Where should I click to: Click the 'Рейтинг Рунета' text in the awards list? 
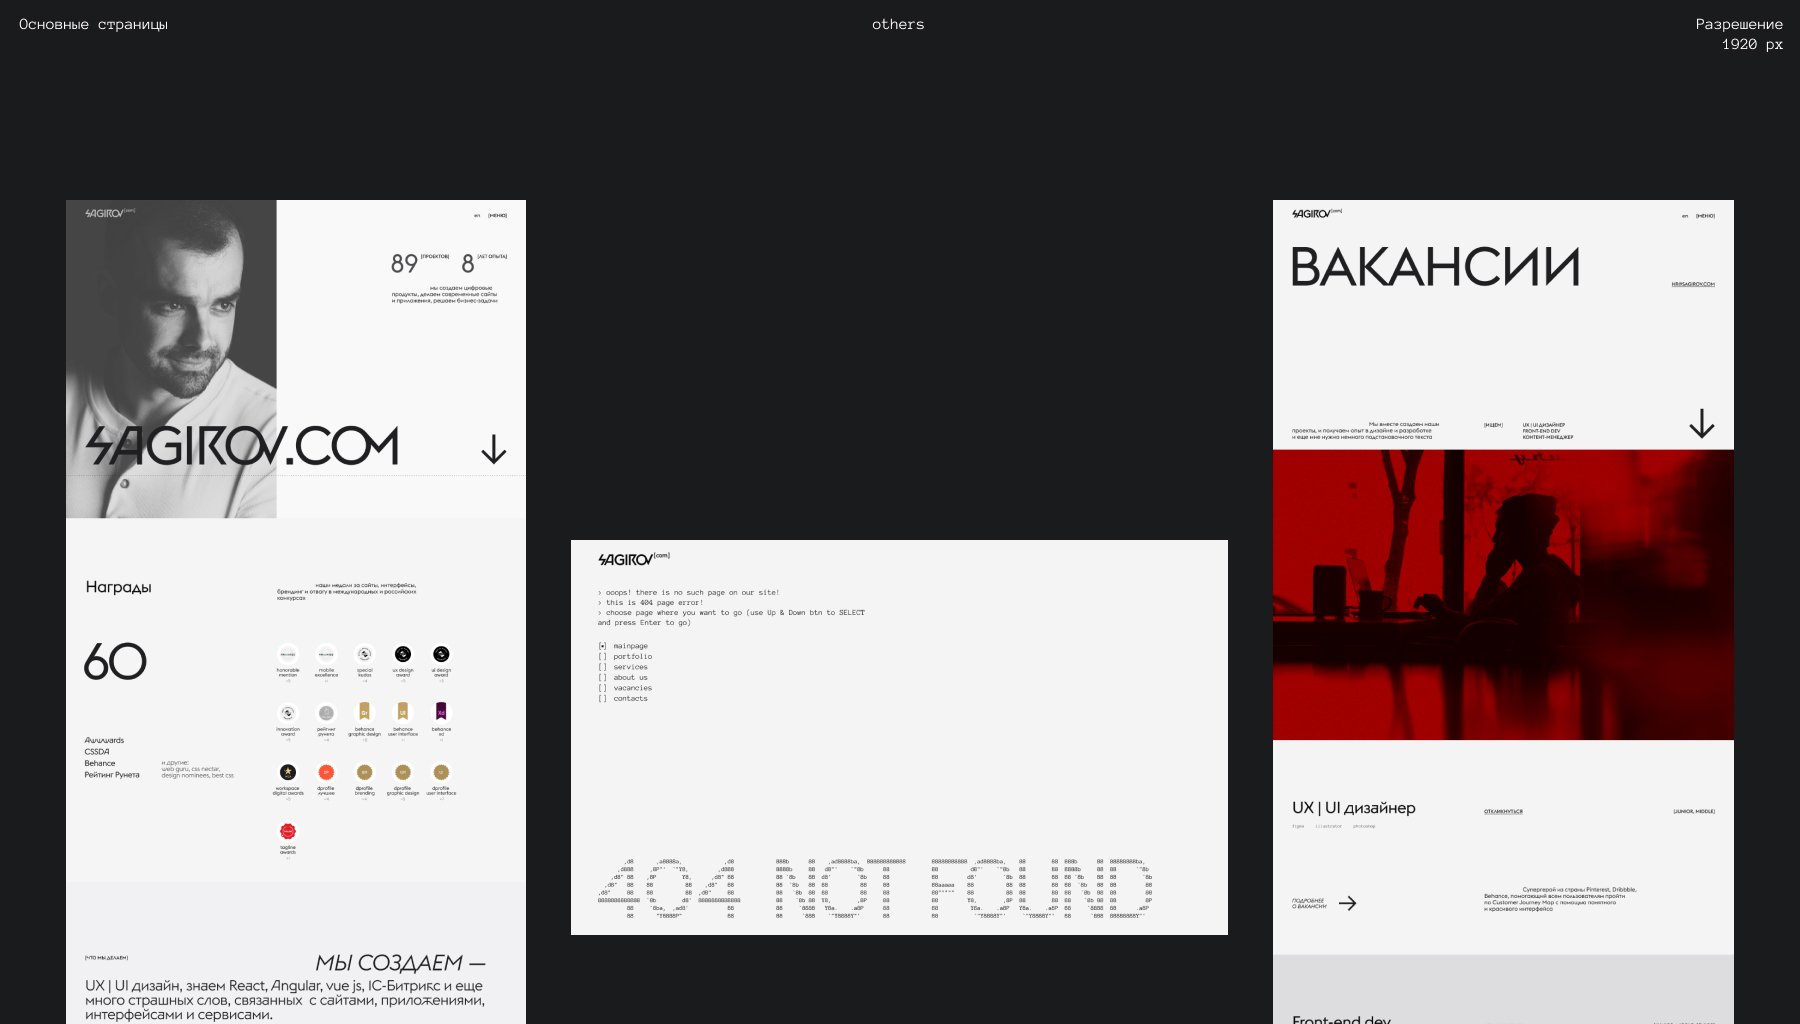coord(112,775)
